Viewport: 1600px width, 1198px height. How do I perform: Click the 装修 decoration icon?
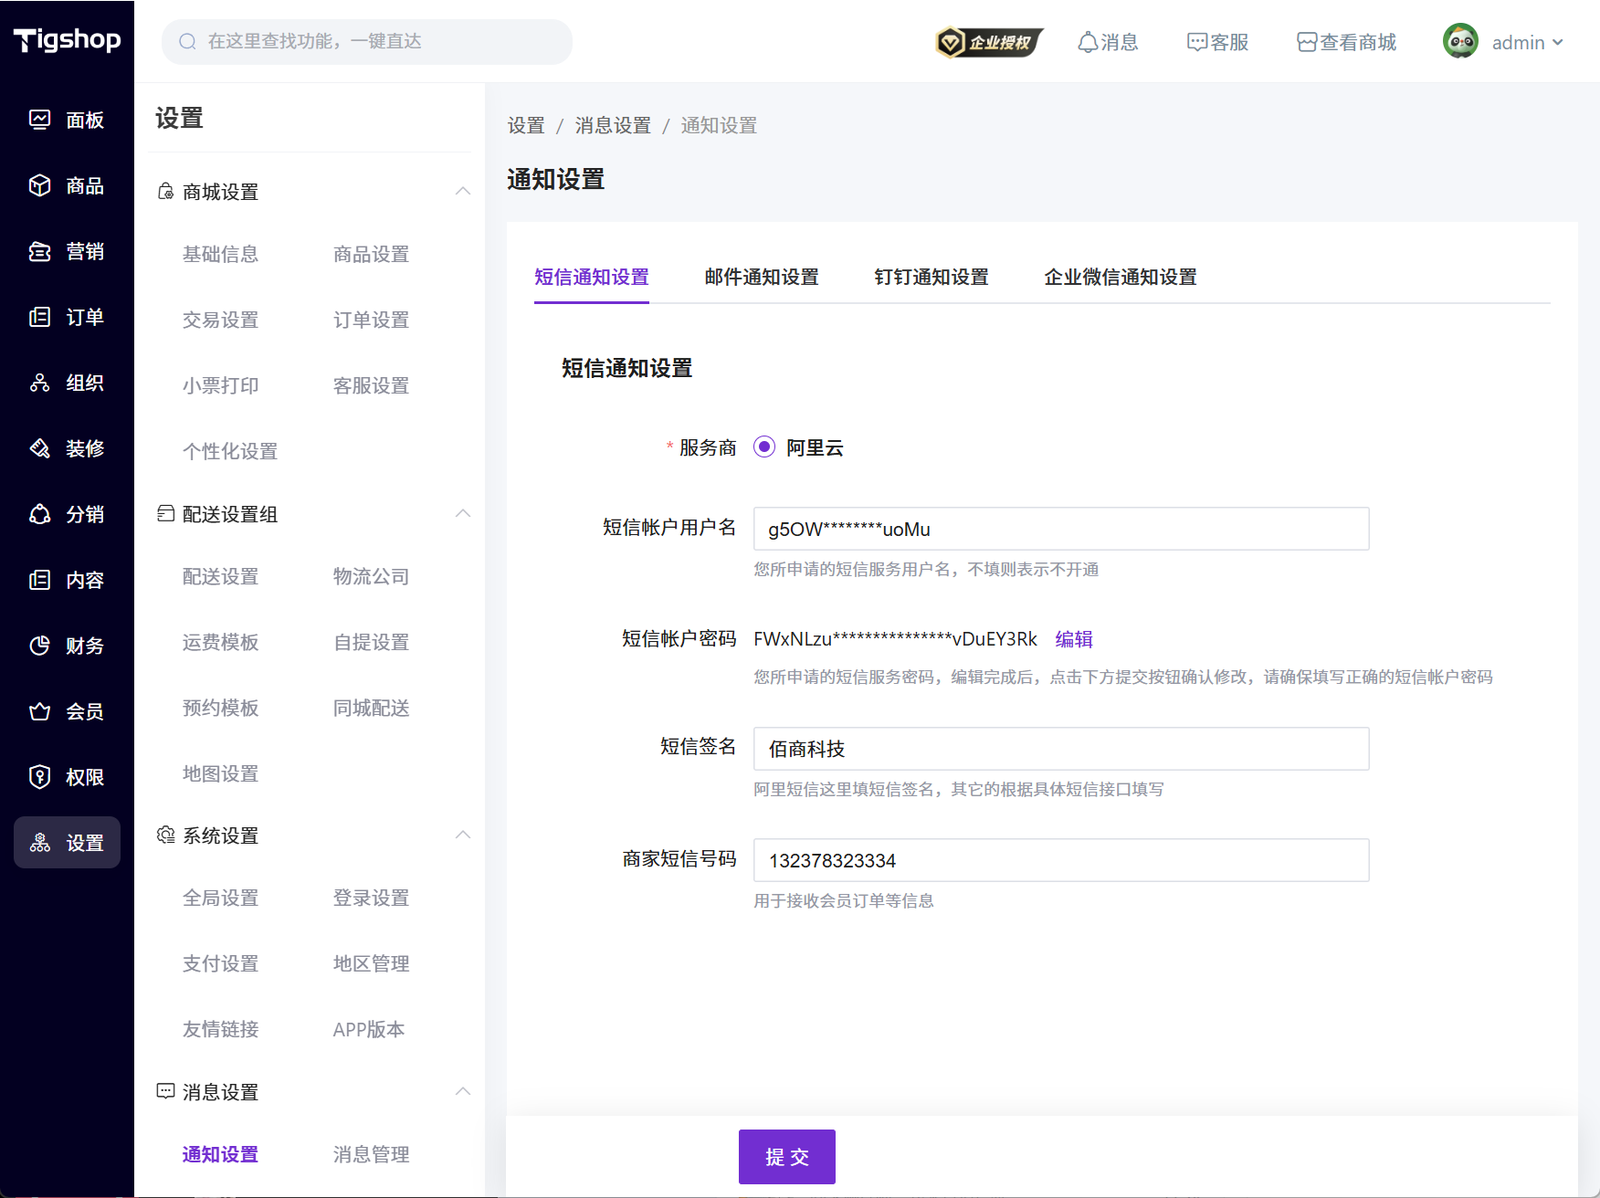[x=40, y=449]
